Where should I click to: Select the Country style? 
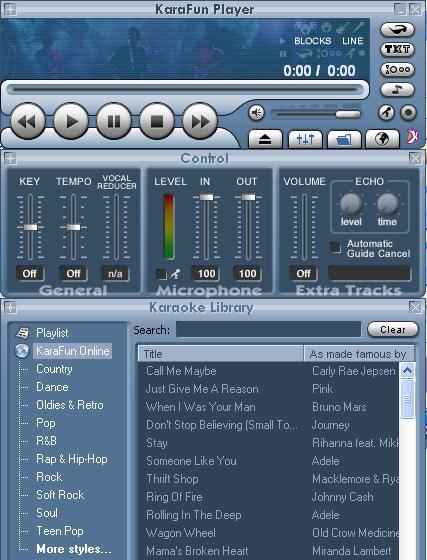point(54,369)
